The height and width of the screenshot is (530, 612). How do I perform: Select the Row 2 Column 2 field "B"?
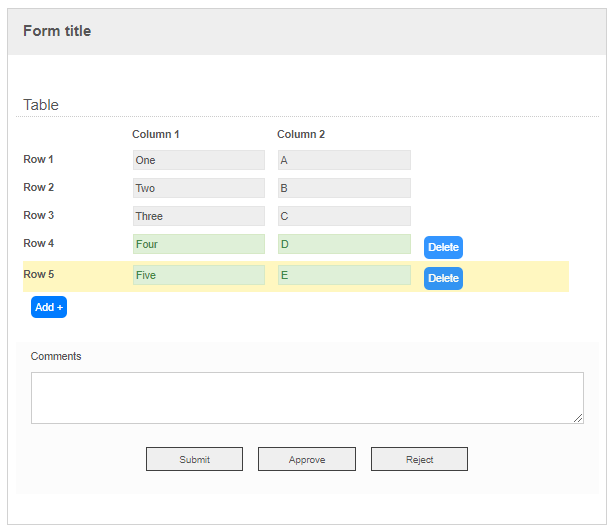click(343, 188)
